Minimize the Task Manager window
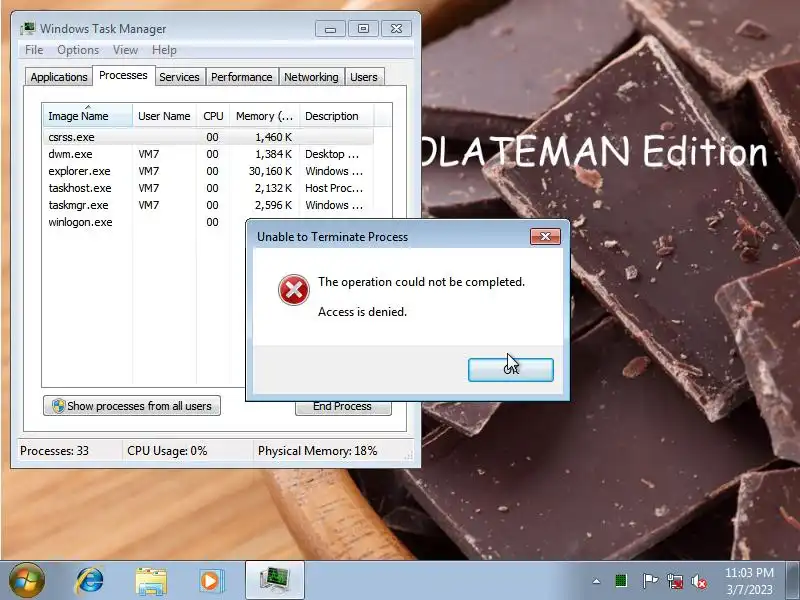Image resolution: width=800 pixels, height=600 pixels. click(330, 29)
